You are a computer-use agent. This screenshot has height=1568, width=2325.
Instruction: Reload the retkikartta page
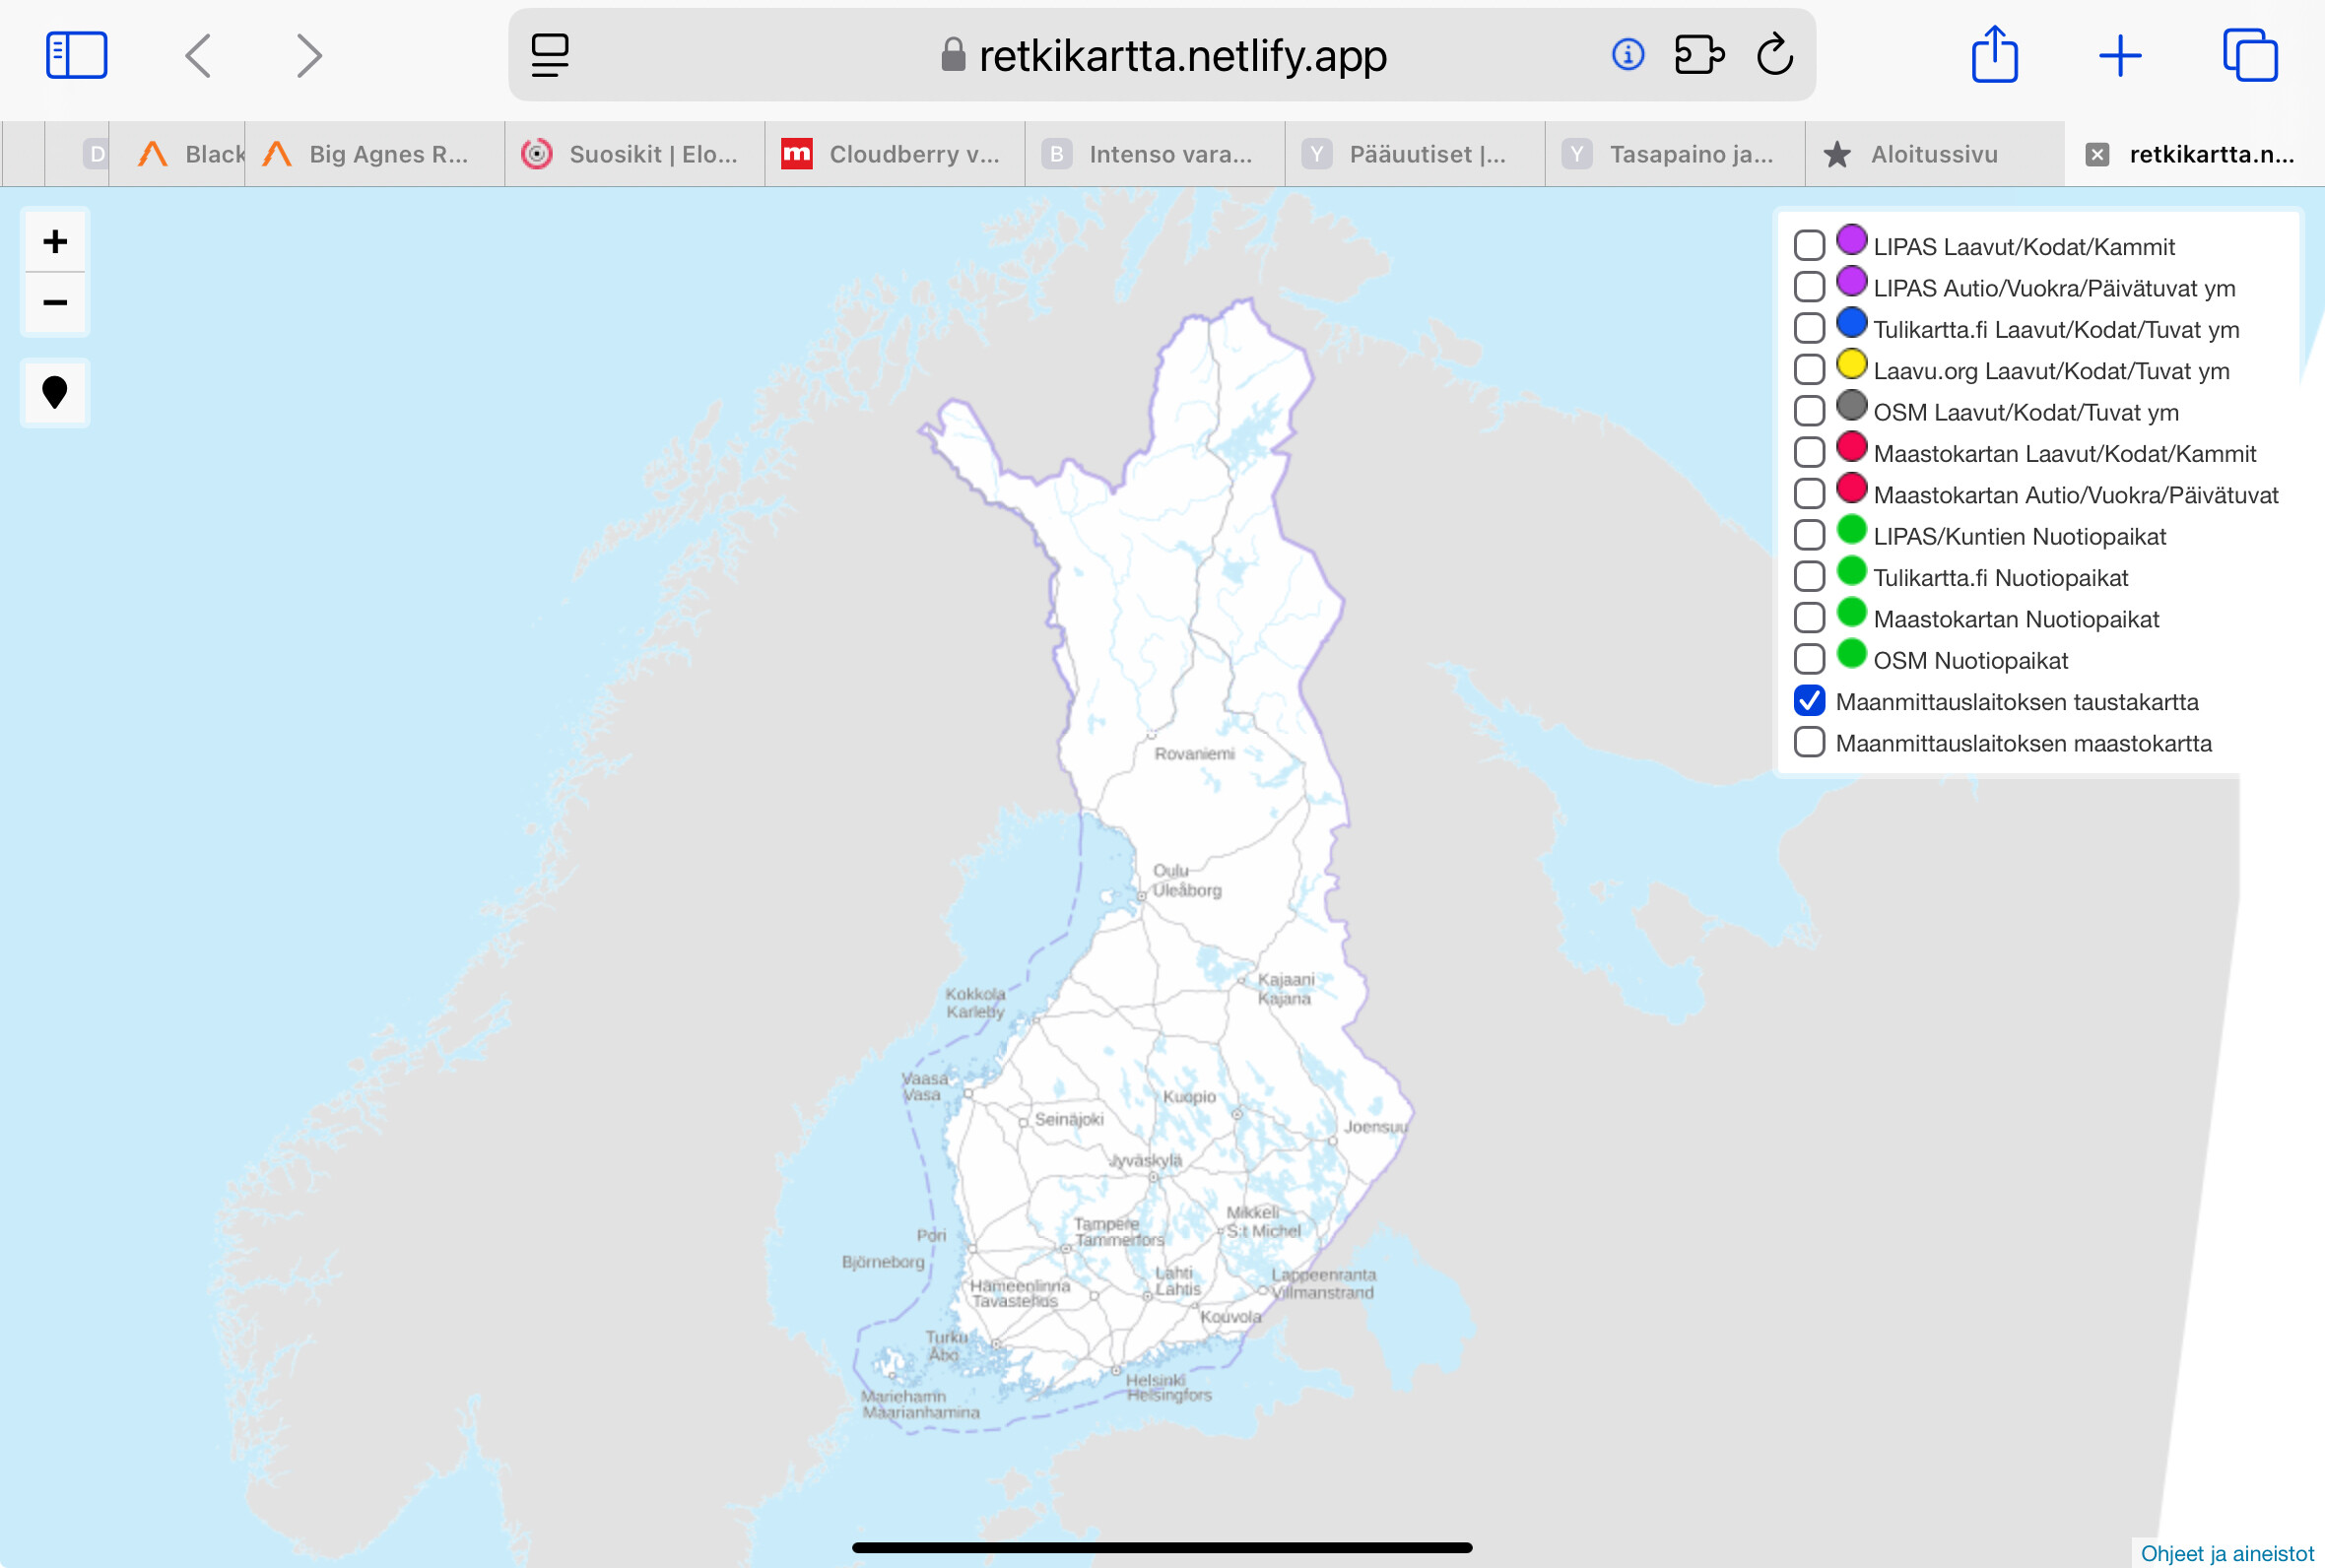(1774, 55)
